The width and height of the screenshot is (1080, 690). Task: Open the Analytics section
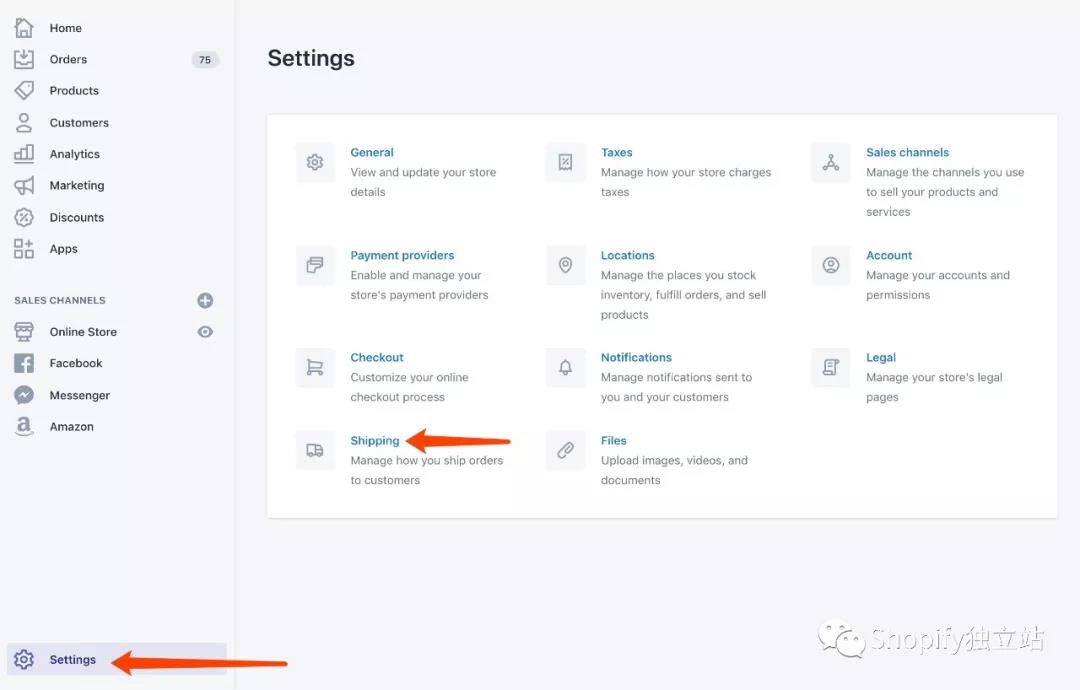pos(75,154)
